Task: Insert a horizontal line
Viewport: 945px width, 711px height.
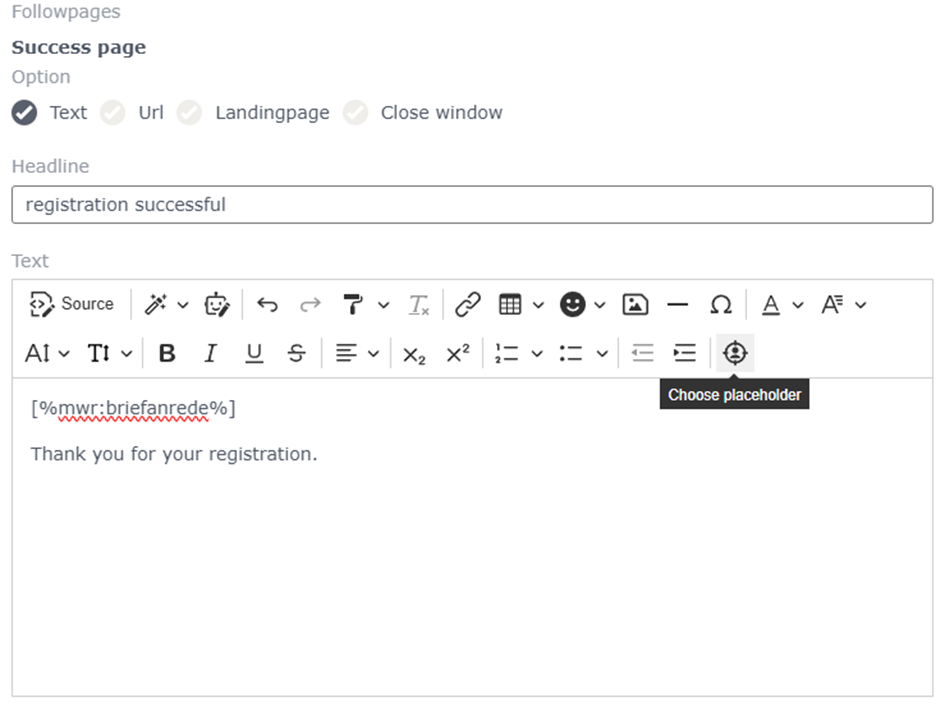Action: click(x=678, y=304)
